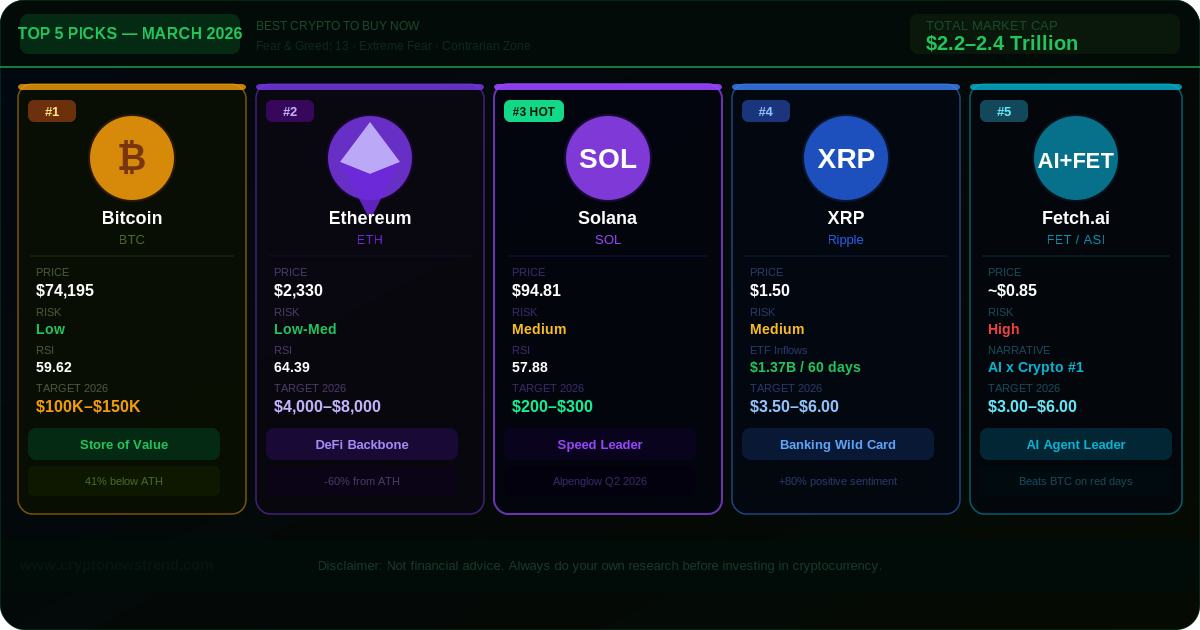
Task: Click the Store of Value button
Action: tap(124, 444)
